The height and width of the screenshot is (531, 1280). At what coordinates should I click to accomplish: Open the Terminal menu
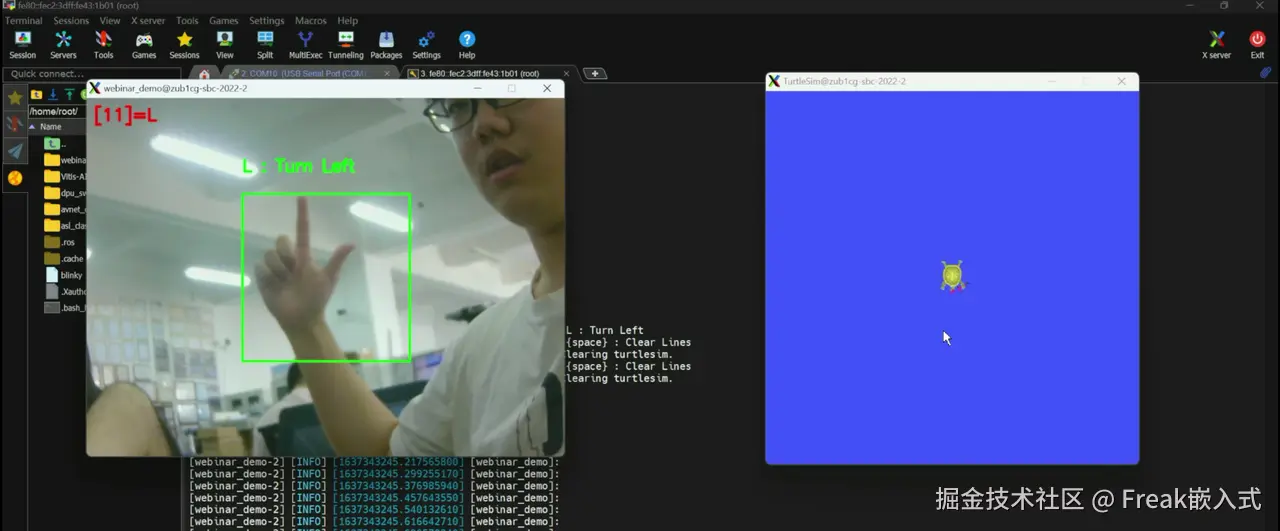point(23,20)
